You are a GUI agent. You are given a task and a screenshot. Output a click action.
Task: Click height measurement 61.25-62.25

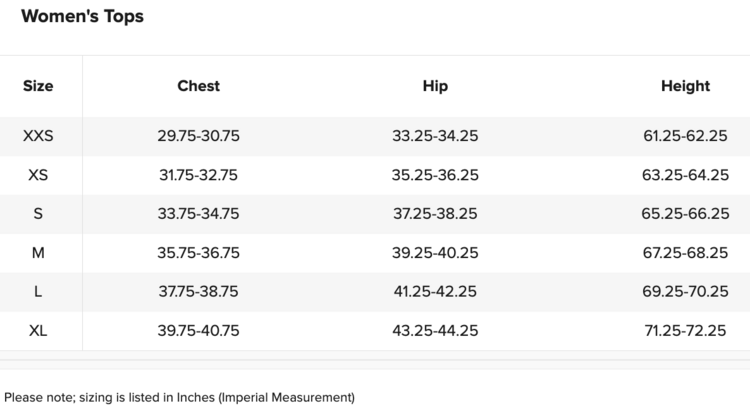[685, 136]
